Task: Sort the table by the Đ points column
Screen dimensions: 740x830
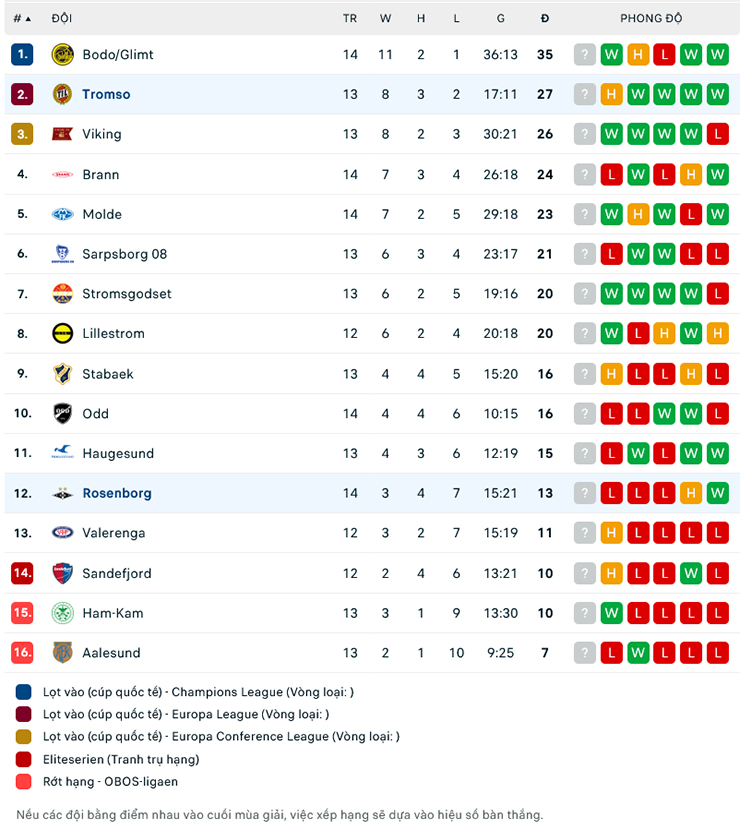Action: click(544, 18)
